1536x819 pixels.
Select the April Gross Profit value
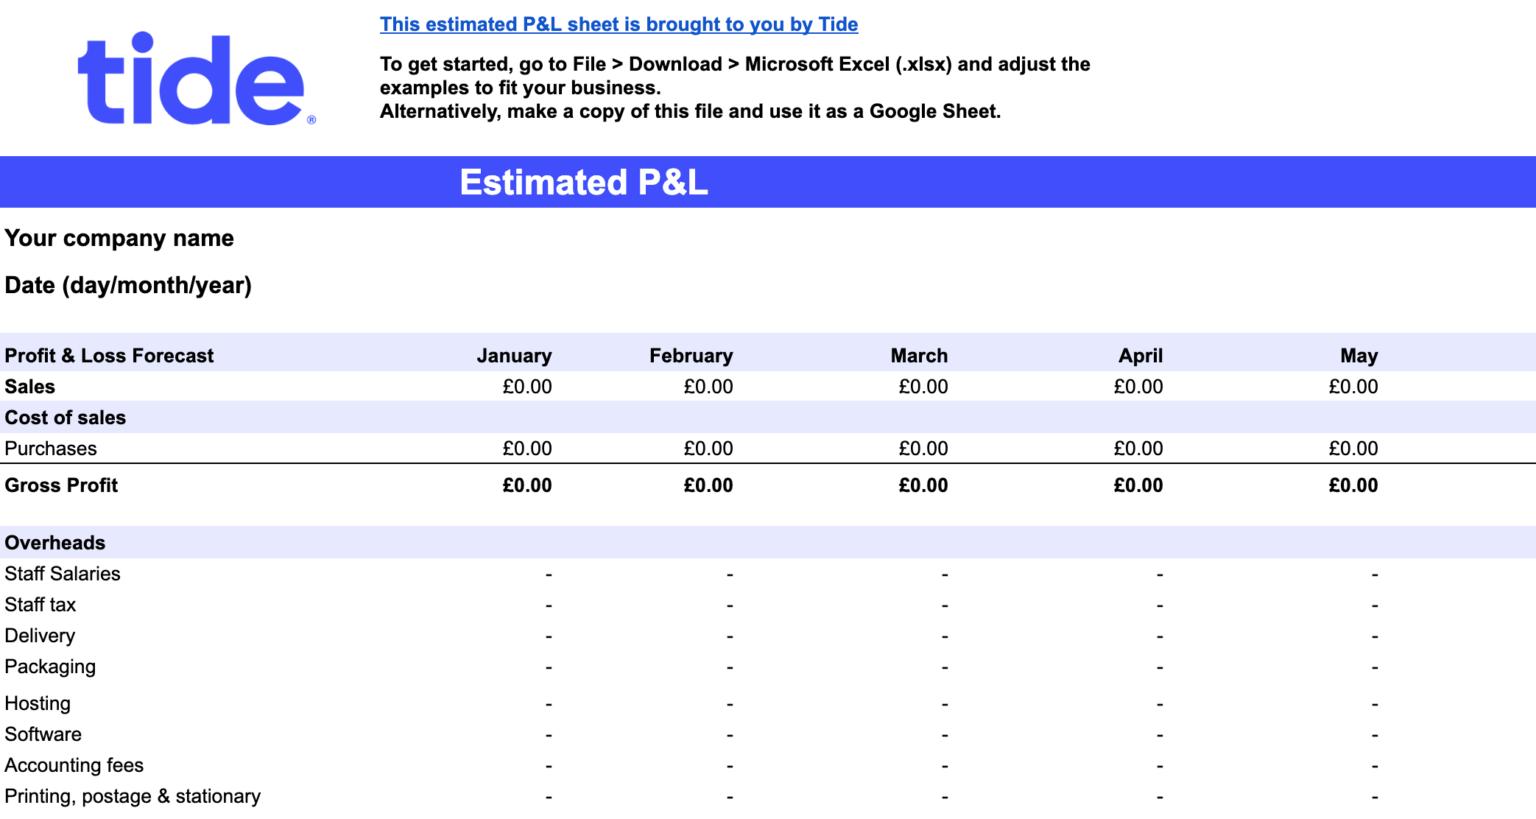click(x=1138, y=486)
